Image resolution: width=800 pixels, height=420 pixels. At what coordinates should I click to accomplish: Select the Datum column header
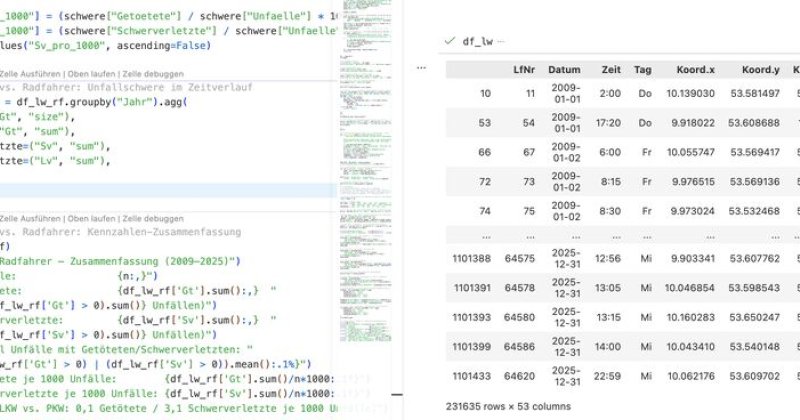tap(564, 69)
